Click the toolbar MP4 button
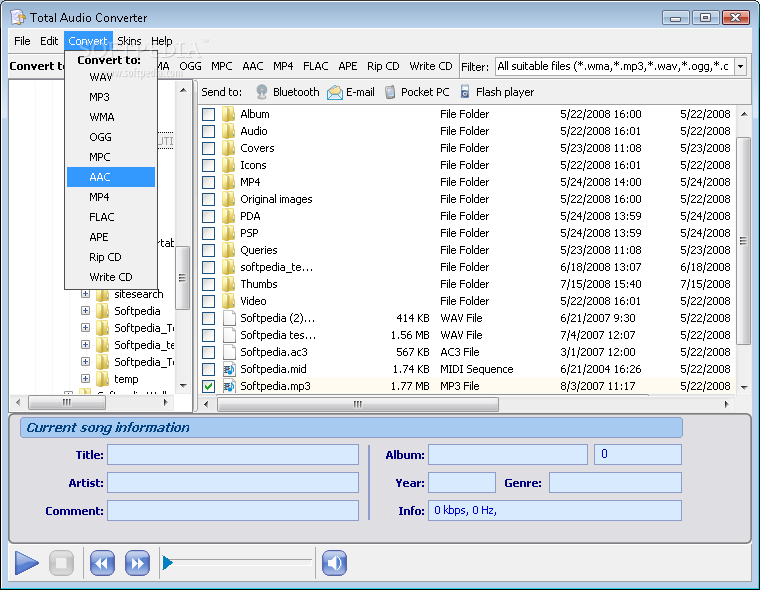The height and width of the screenshot is (590, 760). coord(283,66)
